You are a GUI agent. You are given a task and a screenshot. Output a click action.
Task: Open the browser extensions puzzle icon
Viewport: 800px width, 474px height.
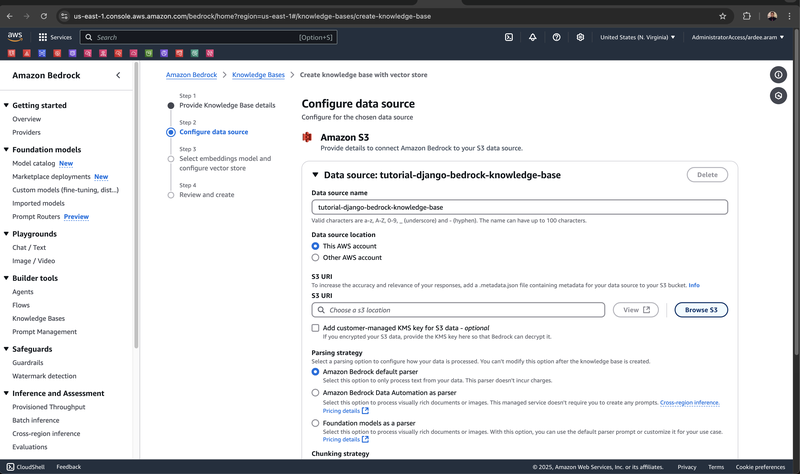click(x=746, y=16)
